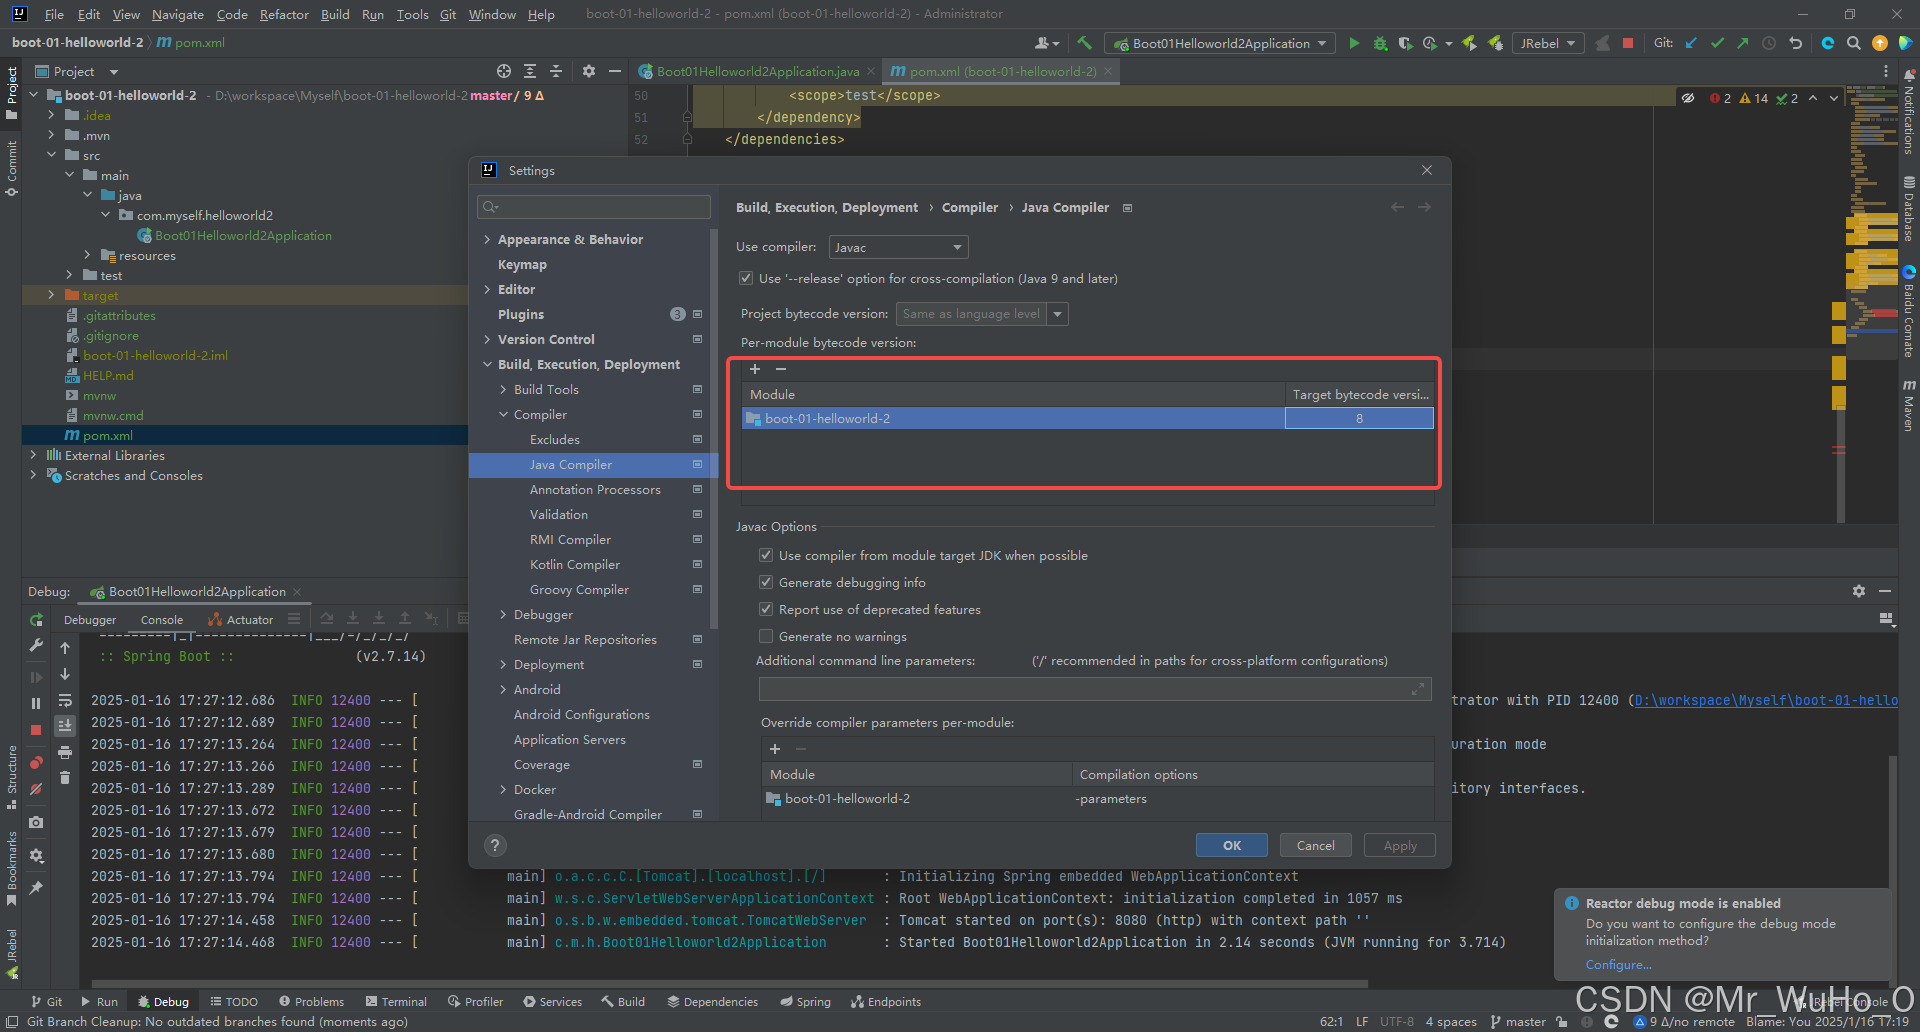This screenshot has height=1032, width=1920.
Task: Click the Debug bug icon in toolbar
Action: [1380, 43]
